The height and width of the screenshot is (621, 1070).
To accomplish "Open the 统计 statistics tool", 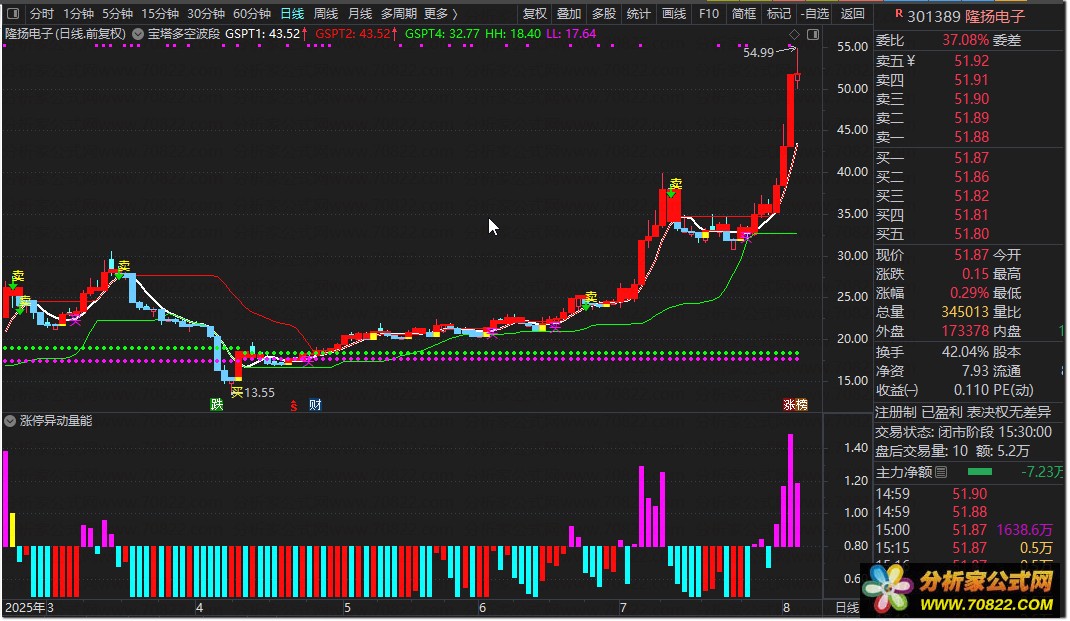I will (638, 14).
